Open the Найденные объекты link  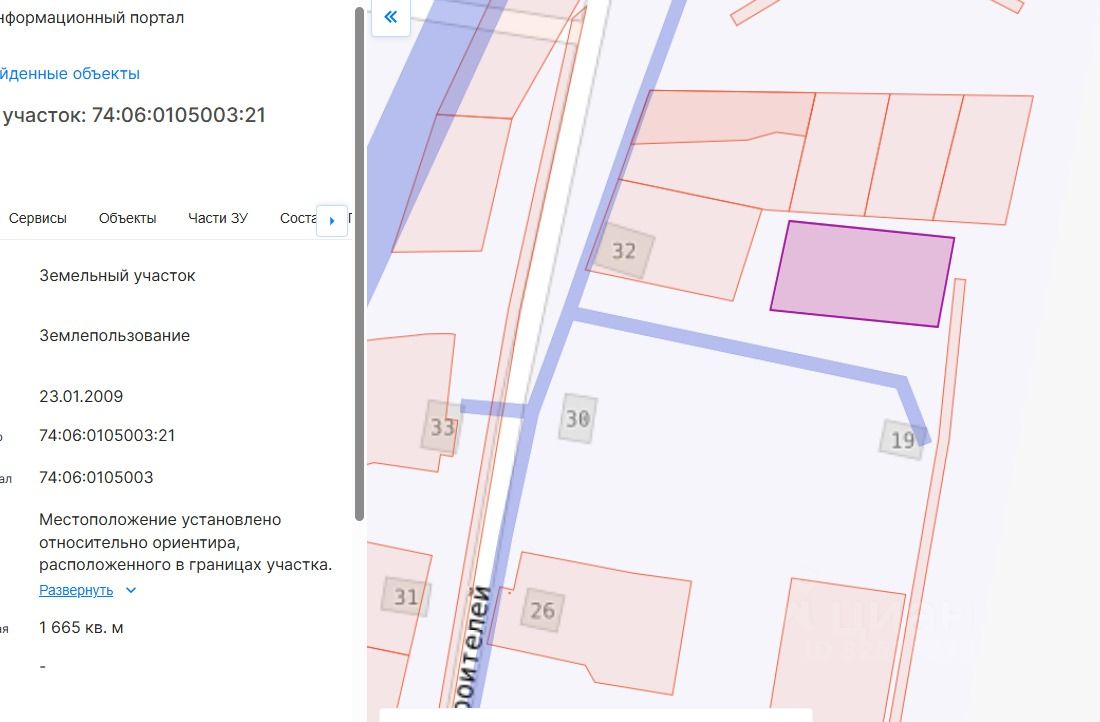[70, 73]
